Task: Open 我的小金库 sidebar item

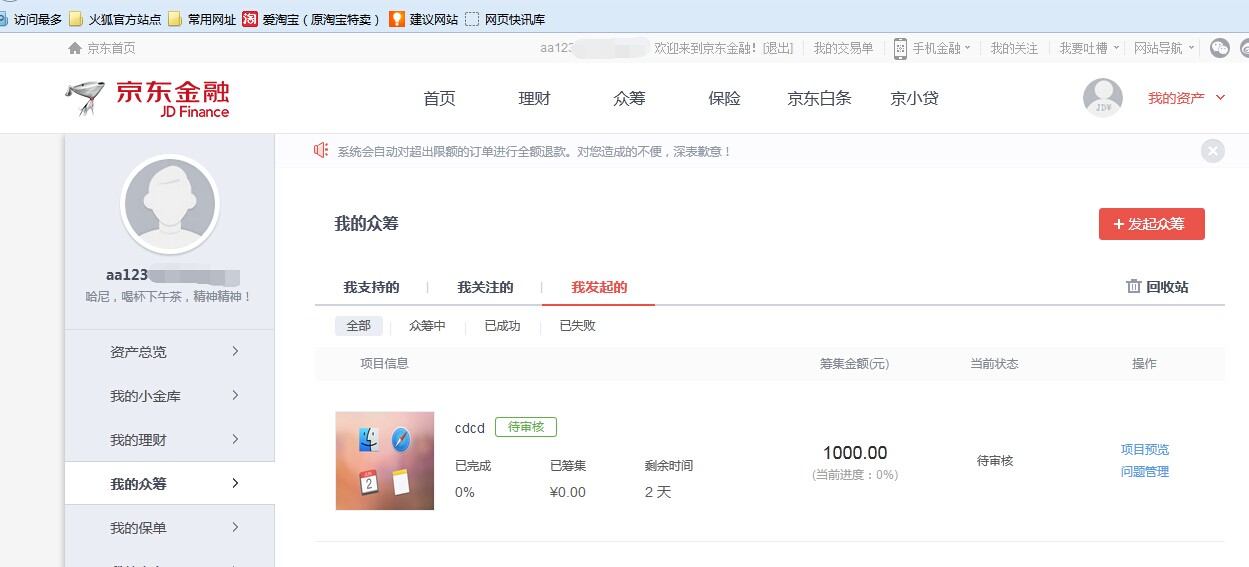Action: (x=170, y=396)
